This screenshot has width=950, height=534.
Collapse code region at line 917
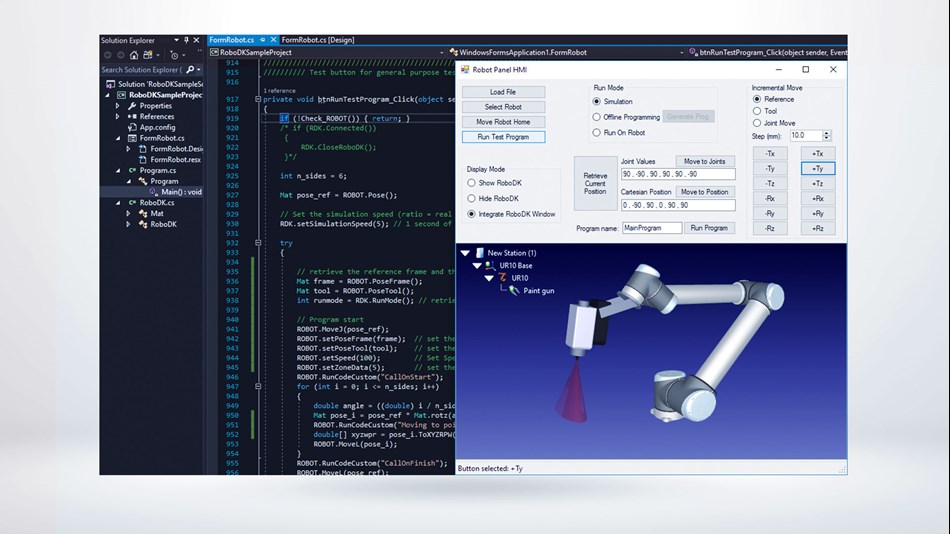pos(258,99)
